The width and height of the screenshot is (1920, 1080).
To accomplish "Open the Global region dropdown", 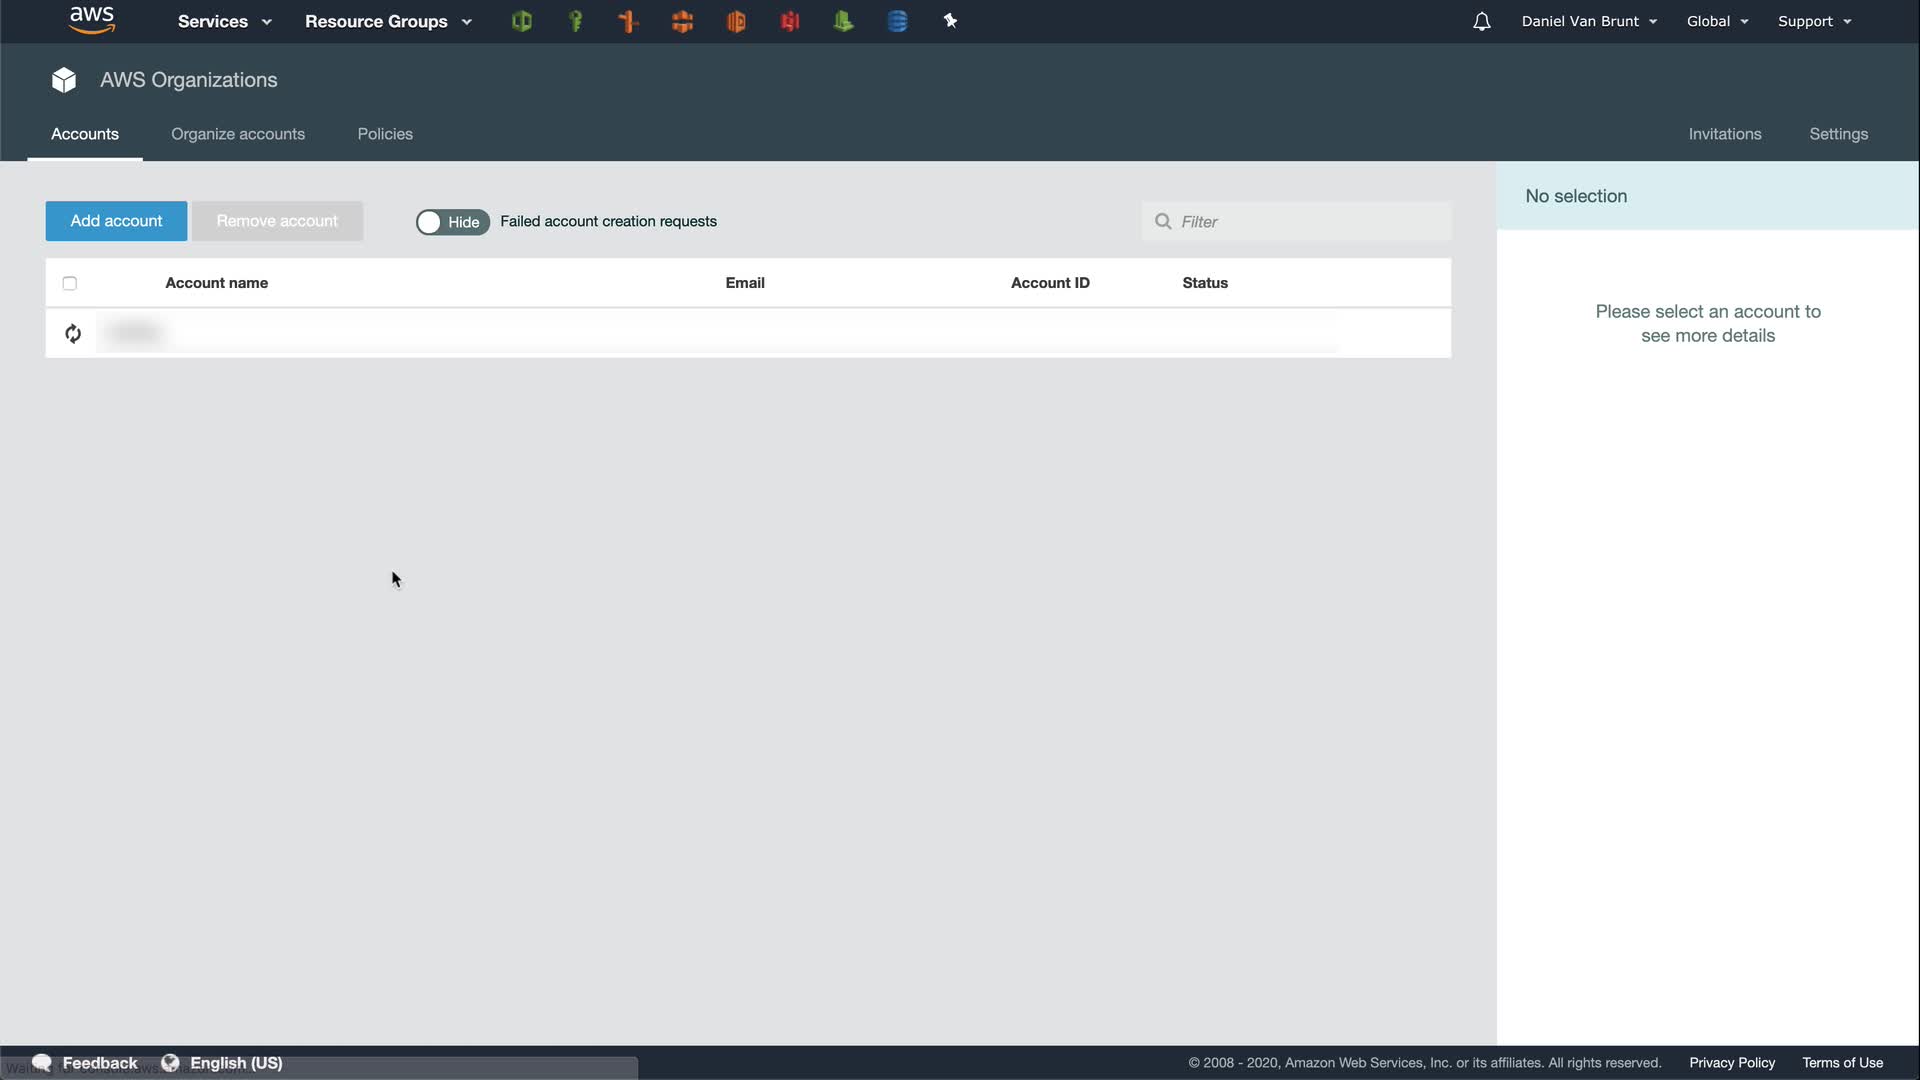I will 1717,21.
